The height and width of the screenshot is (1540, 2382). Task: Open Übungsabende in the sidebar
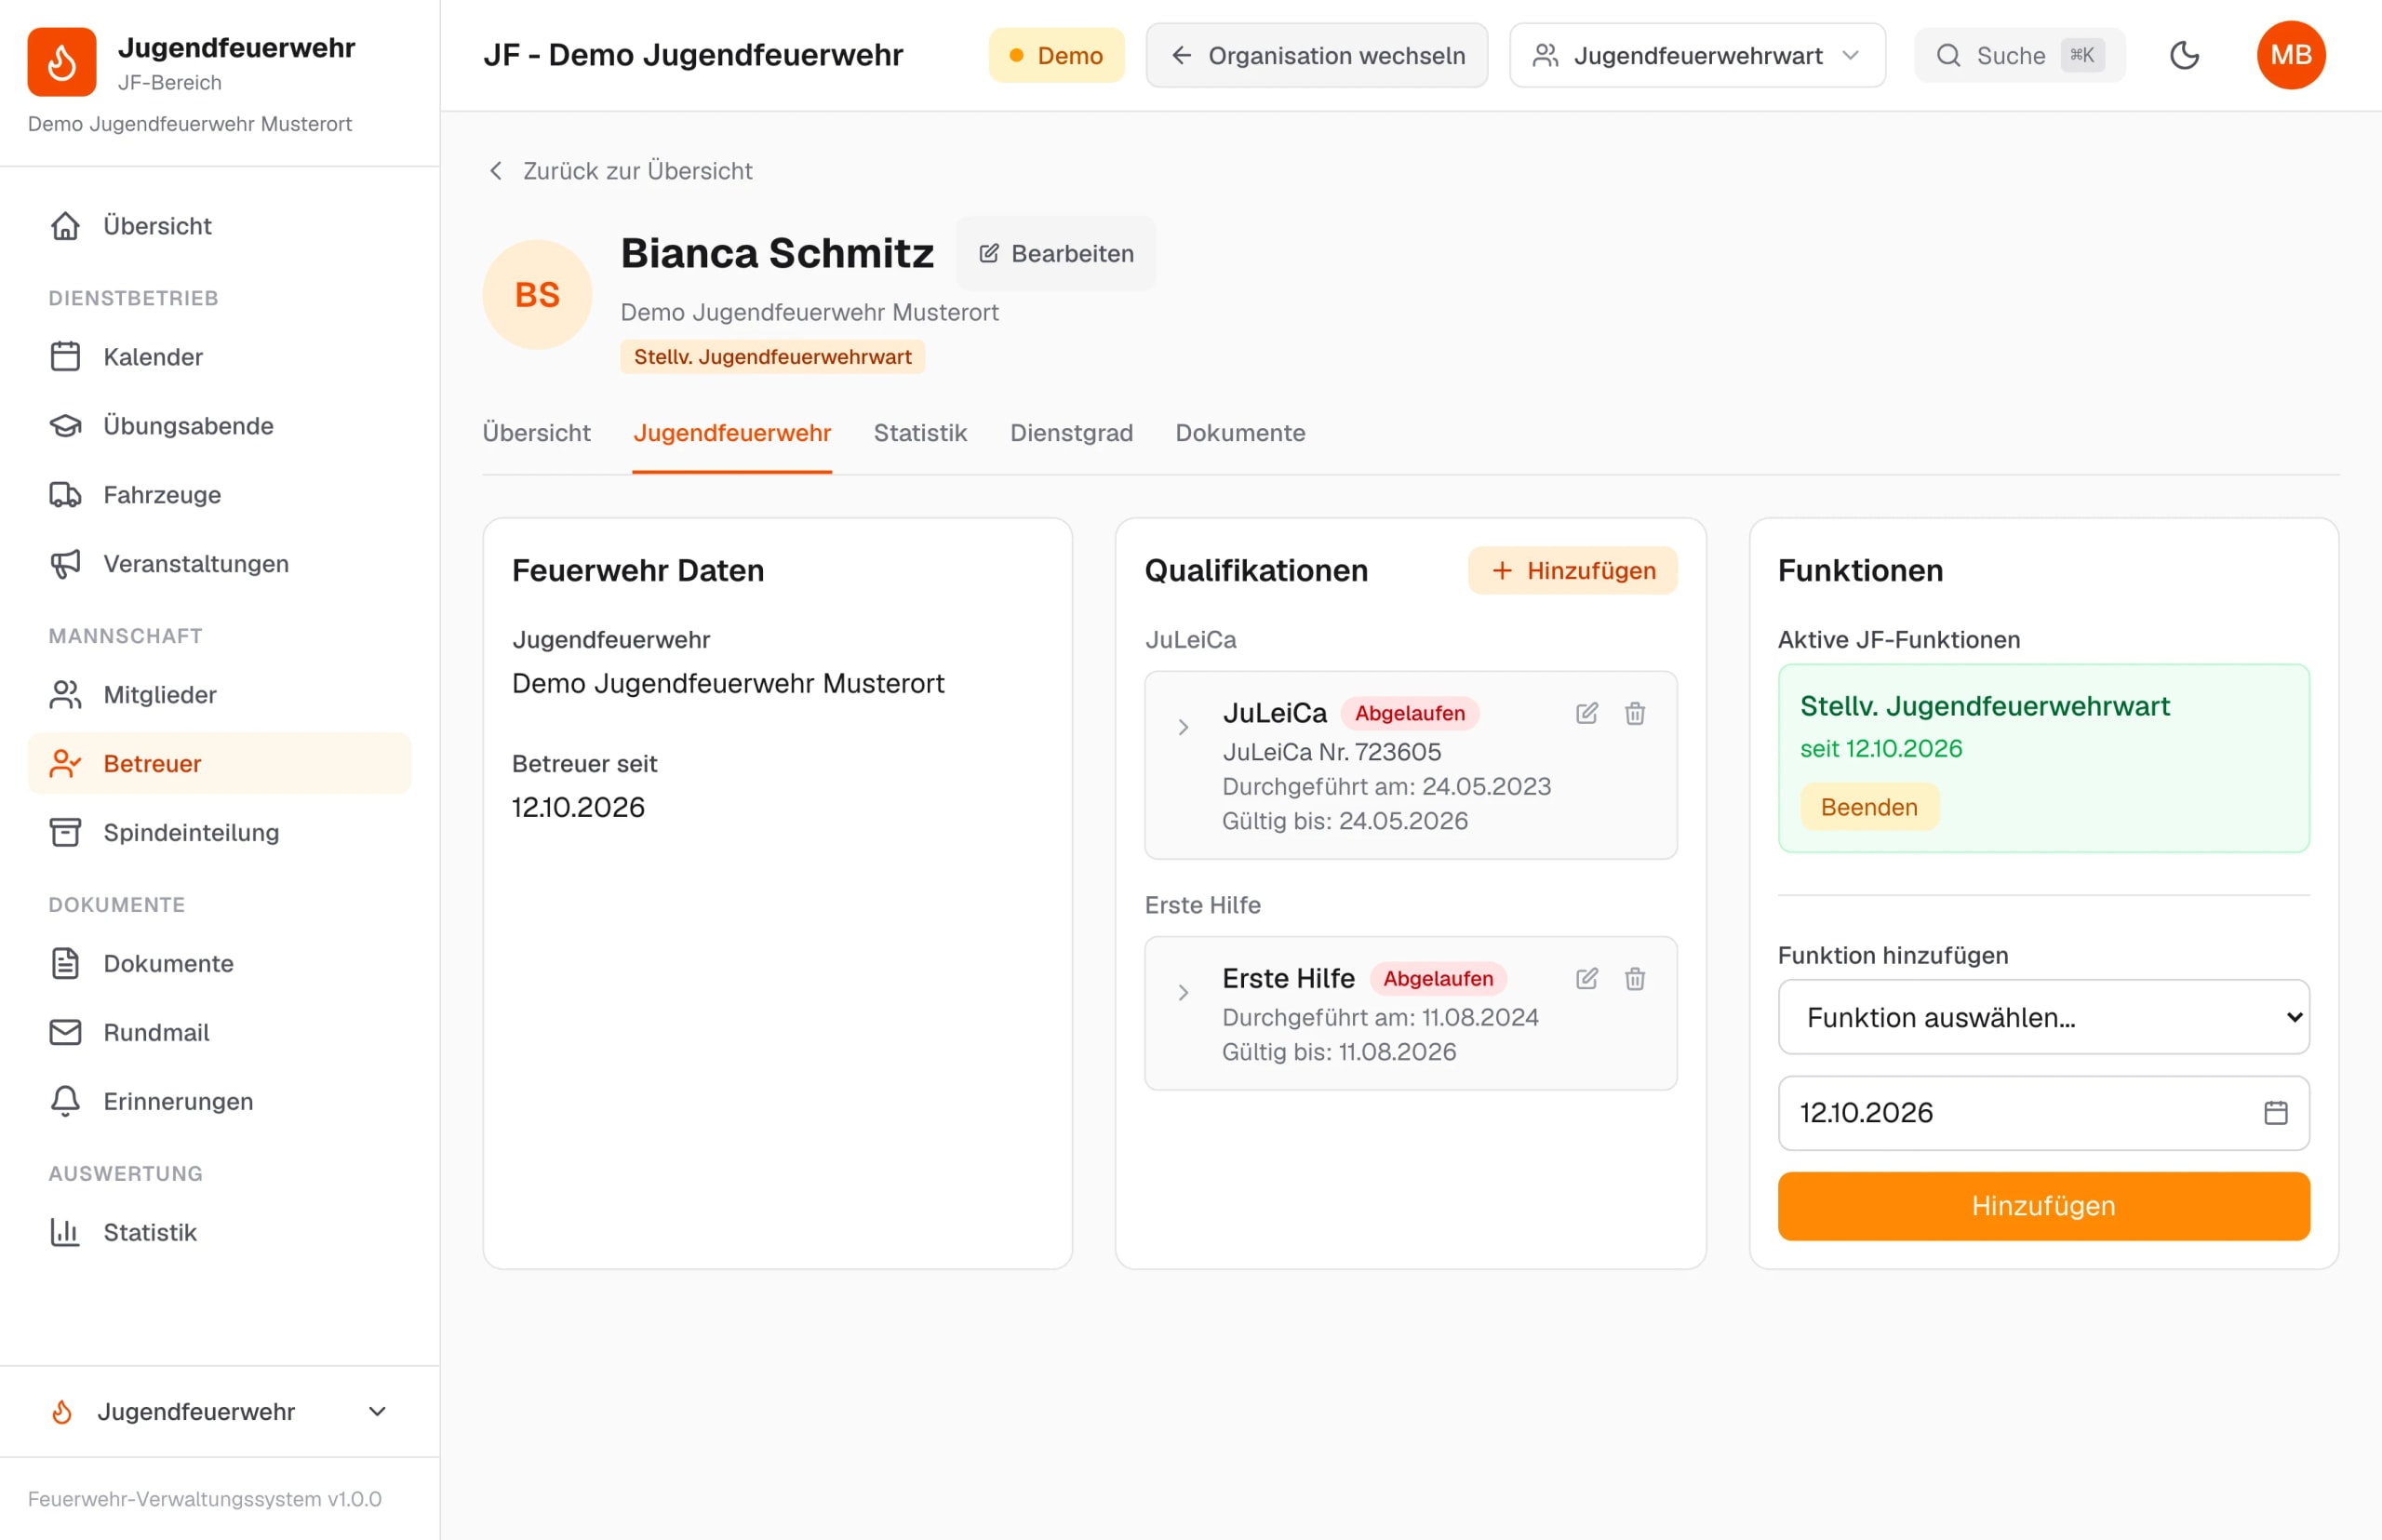220,426
